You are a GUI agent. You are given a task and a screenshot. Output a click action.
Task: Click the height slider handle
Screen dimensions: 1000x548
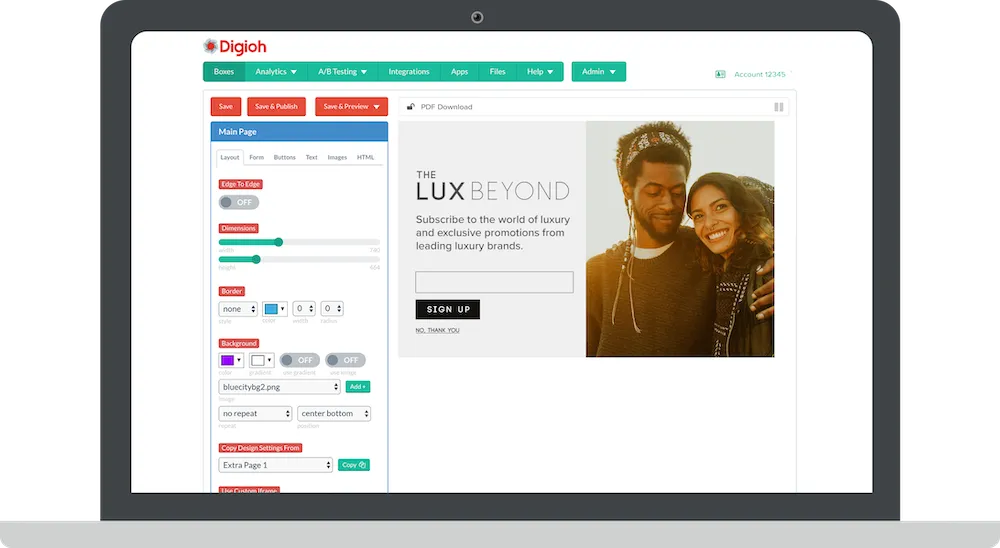click(256, 260)
